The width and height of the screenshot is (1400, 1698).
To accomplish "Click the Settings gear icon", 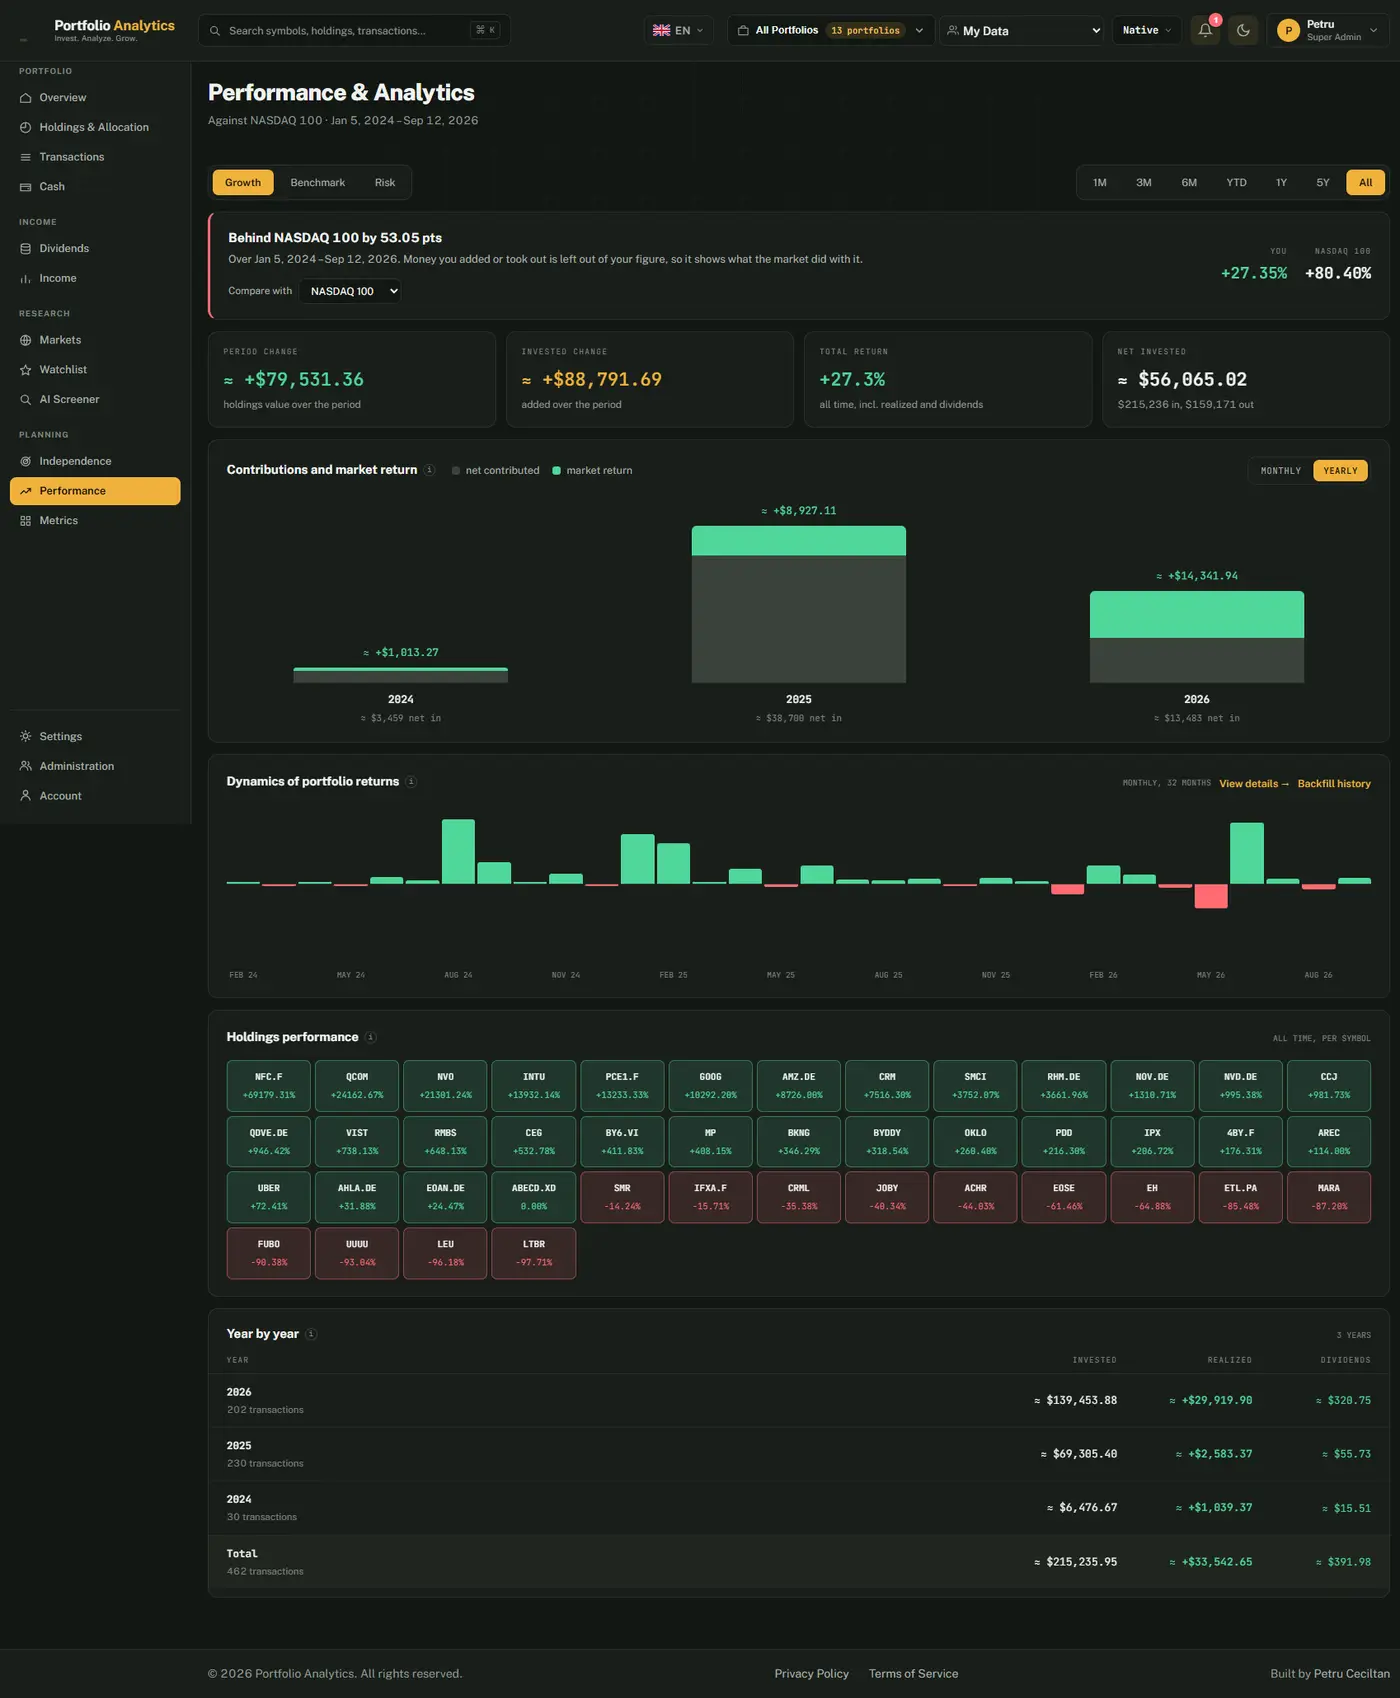I will (x=26, y=737).
